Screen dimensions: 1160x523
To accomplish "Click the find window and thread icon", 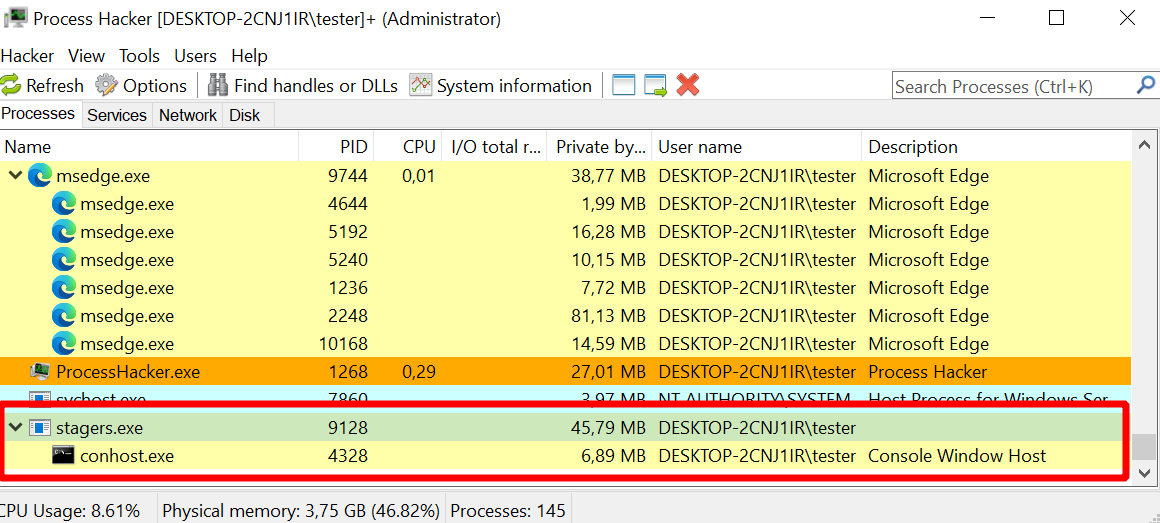I will point(655,86).
